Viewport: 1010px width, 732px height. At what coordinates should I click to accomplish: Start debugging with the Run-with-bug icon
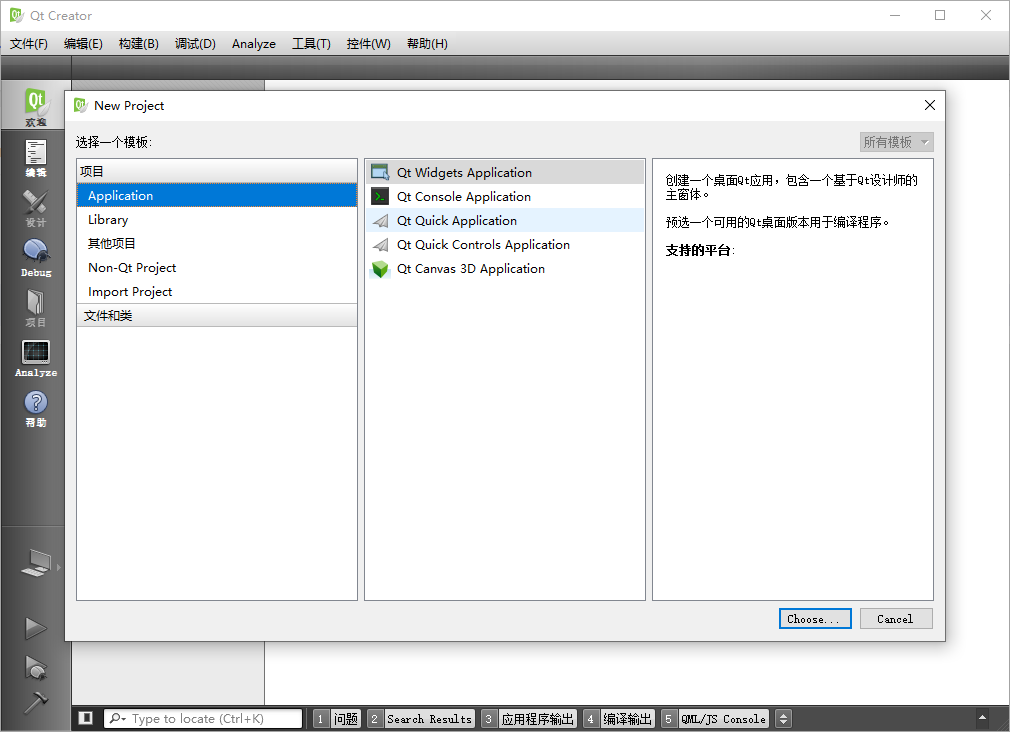35,667
